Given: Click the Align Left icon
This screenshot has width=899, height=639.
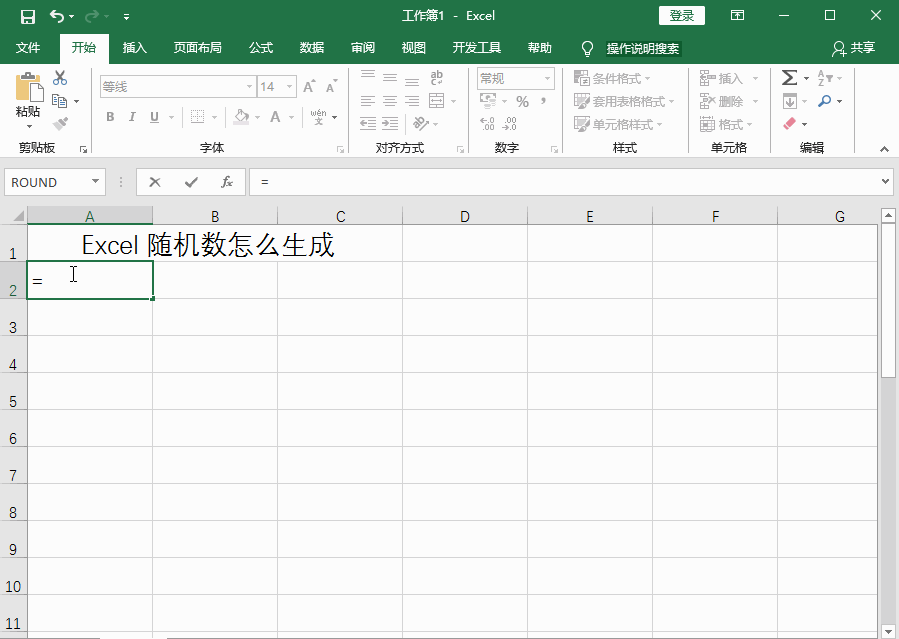Looking at the screenshot, I should tap(368, 101).
